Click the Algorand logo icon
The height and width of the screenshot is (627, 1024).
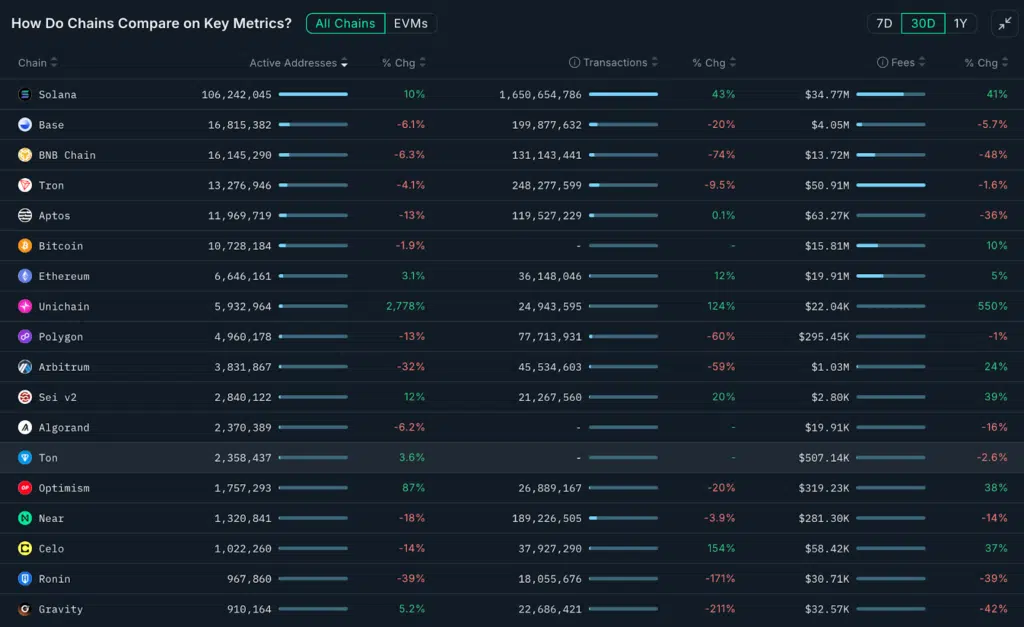pyautogui.click(x=25, y=427)
